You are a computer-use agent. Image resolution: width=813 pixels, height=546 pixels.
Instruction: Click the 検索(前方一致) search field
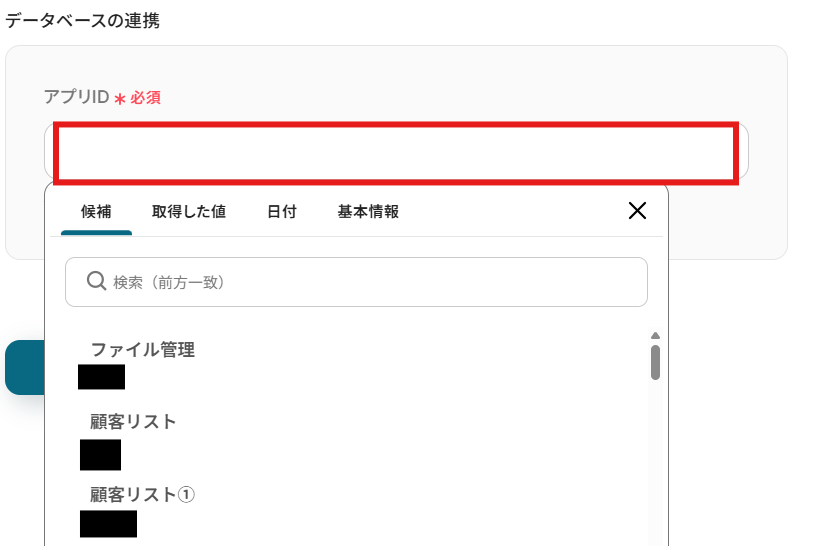tap(370, 283)
